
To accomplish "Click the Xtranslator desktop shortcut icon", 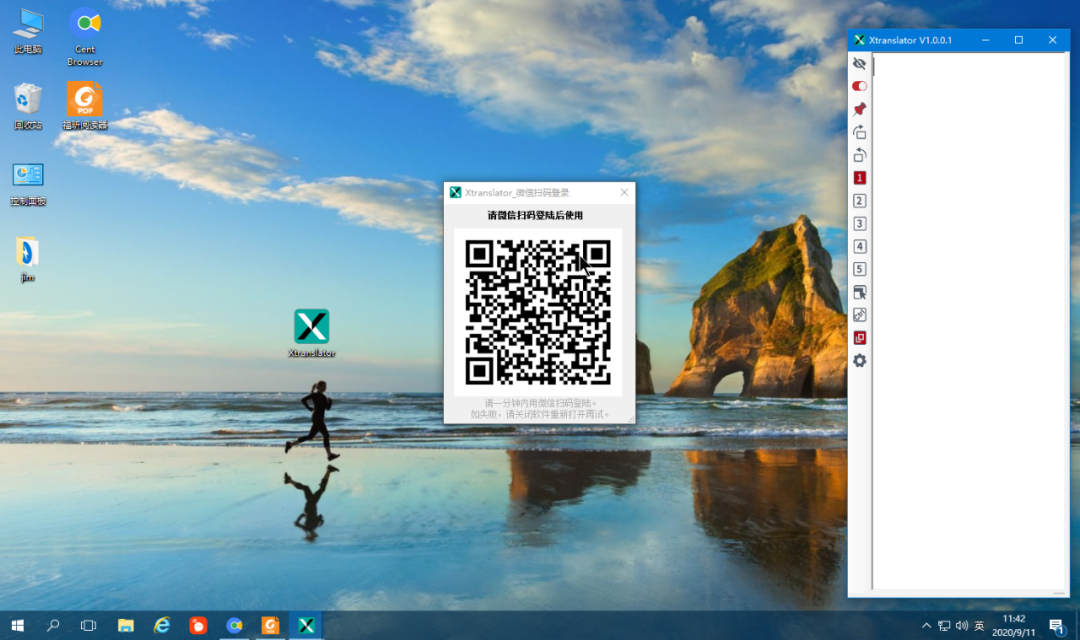I will (x=311, y=333).
